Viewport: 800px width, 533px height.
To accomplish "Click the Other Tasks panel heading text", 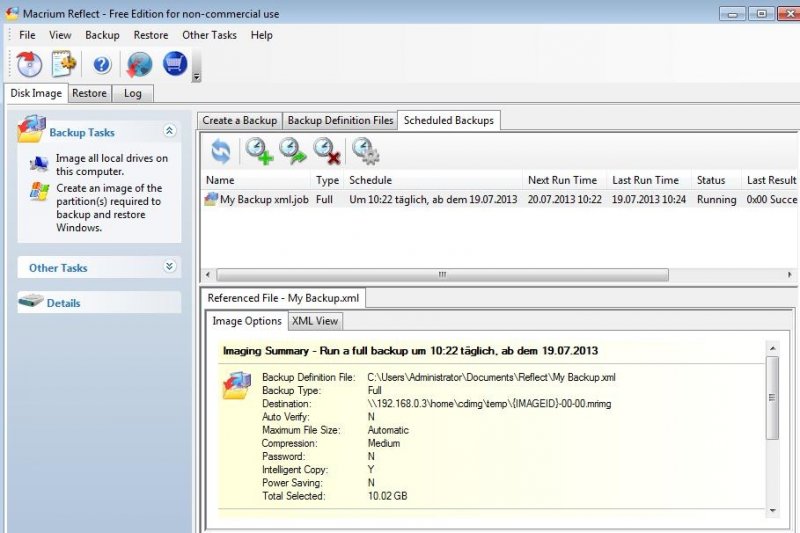I will pyautogui.click(x=58, y=268).
